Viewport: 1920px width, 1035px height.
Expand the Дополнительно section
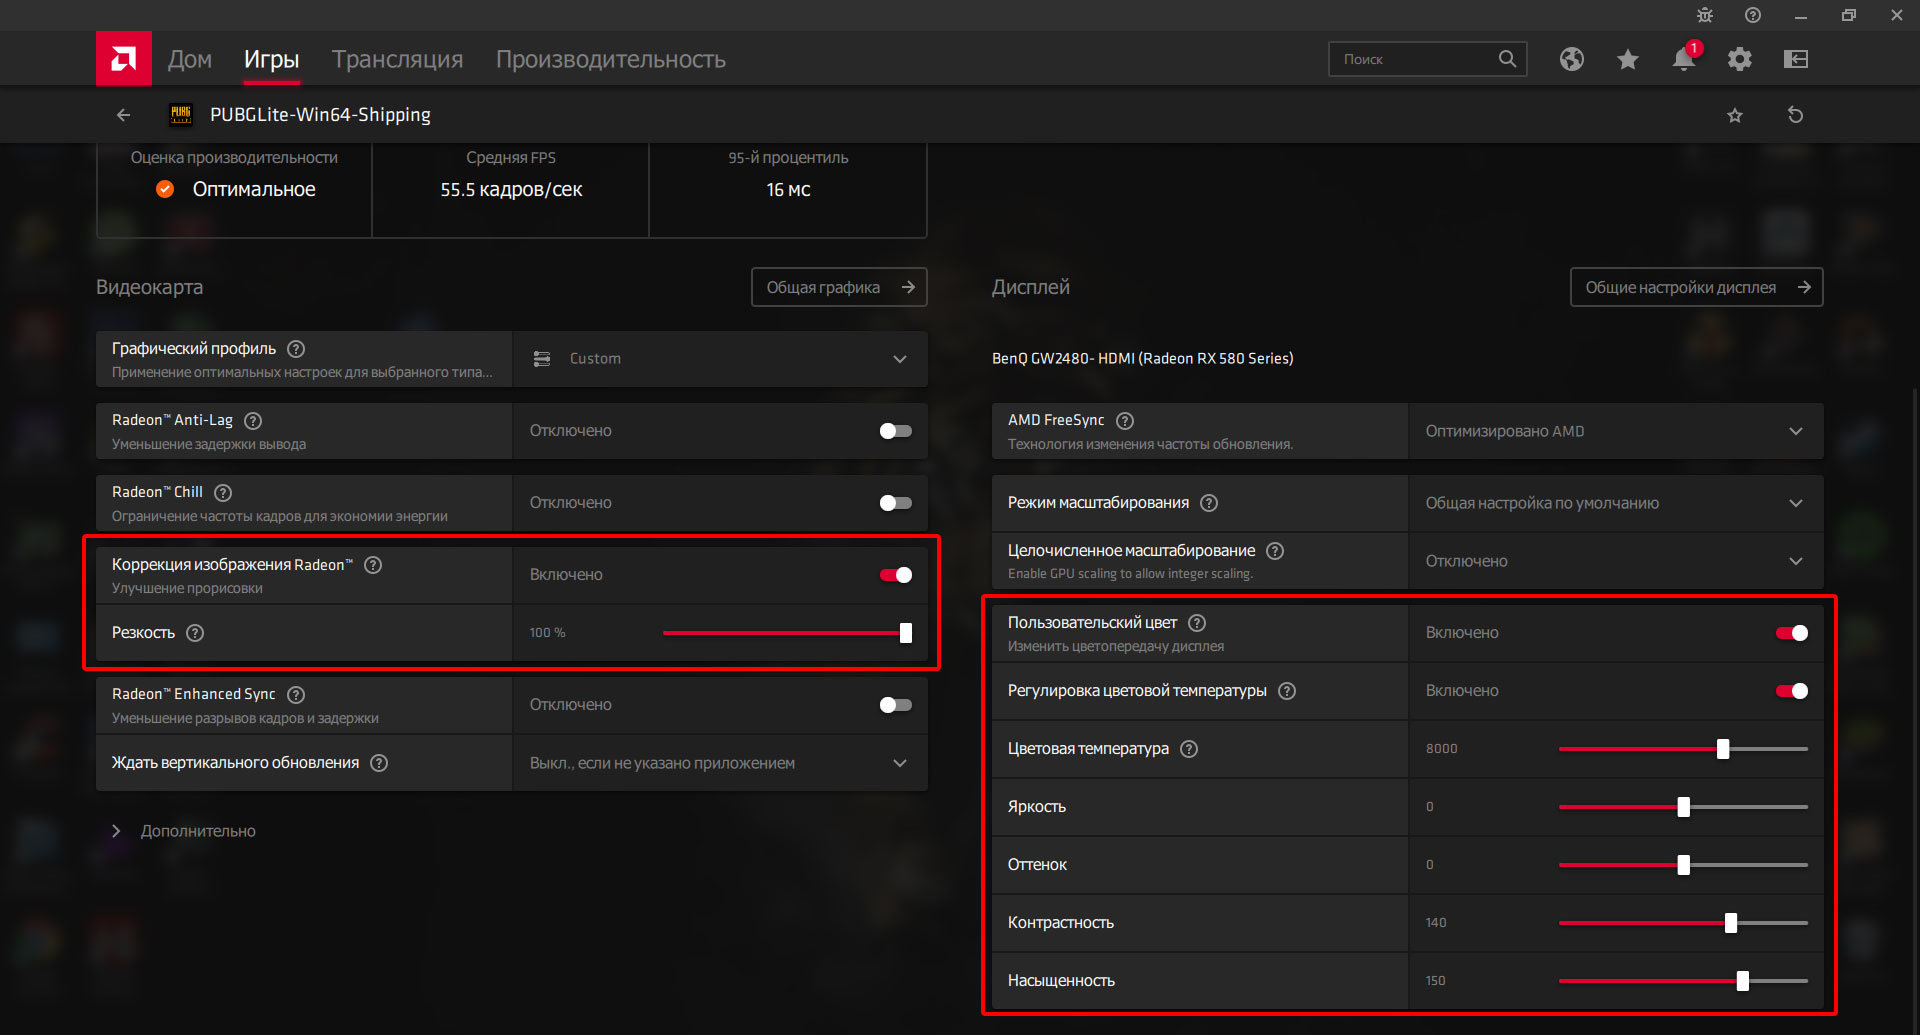pyautogui.click(x=183, y=831)
